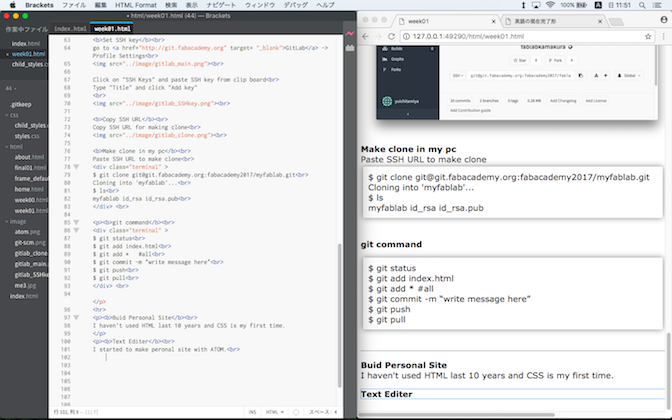
Task: Open HTML language dropdown in status bar
Action: pos(274,412)
